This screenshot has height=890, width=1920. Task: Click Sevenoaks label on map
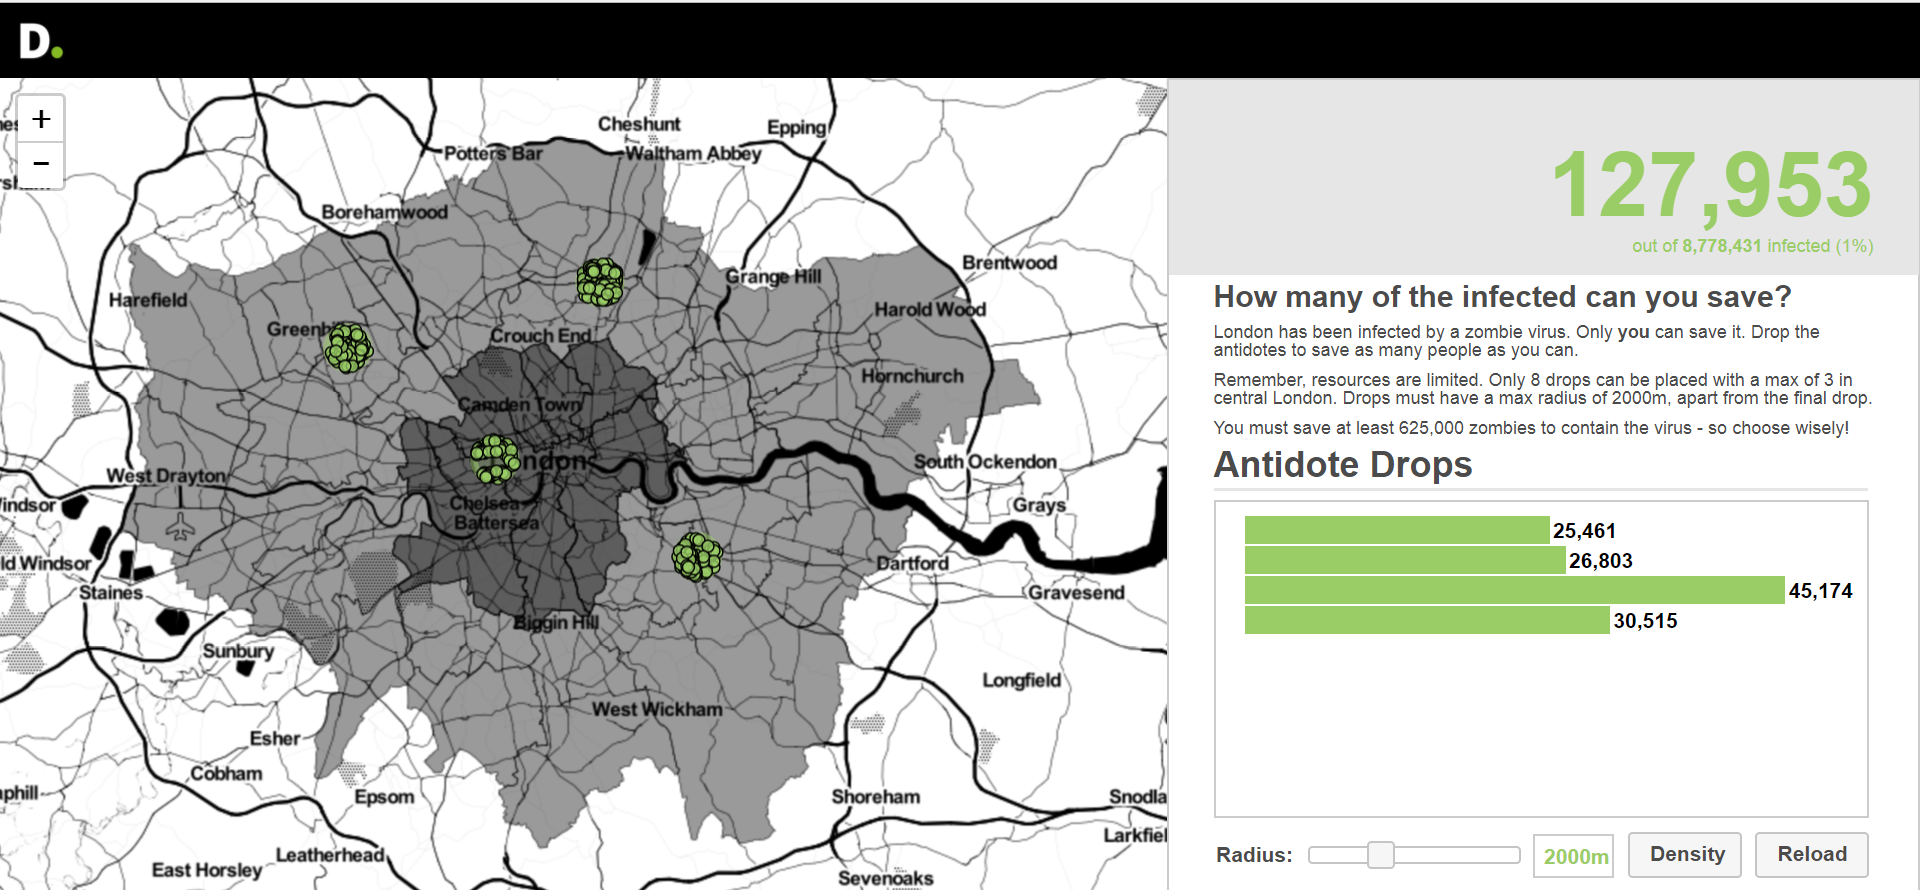[x=886, y=878]
